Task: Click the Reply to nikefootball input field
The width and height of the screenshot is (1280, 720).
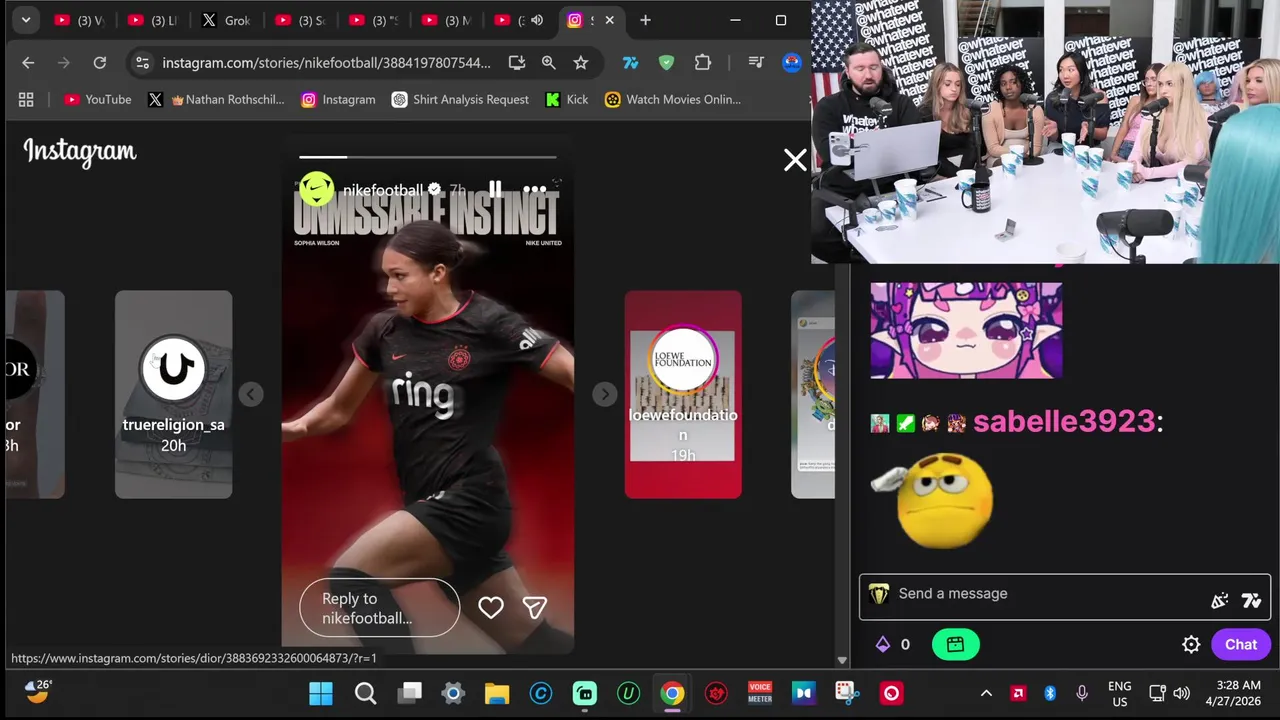Action: coord(379,608)
